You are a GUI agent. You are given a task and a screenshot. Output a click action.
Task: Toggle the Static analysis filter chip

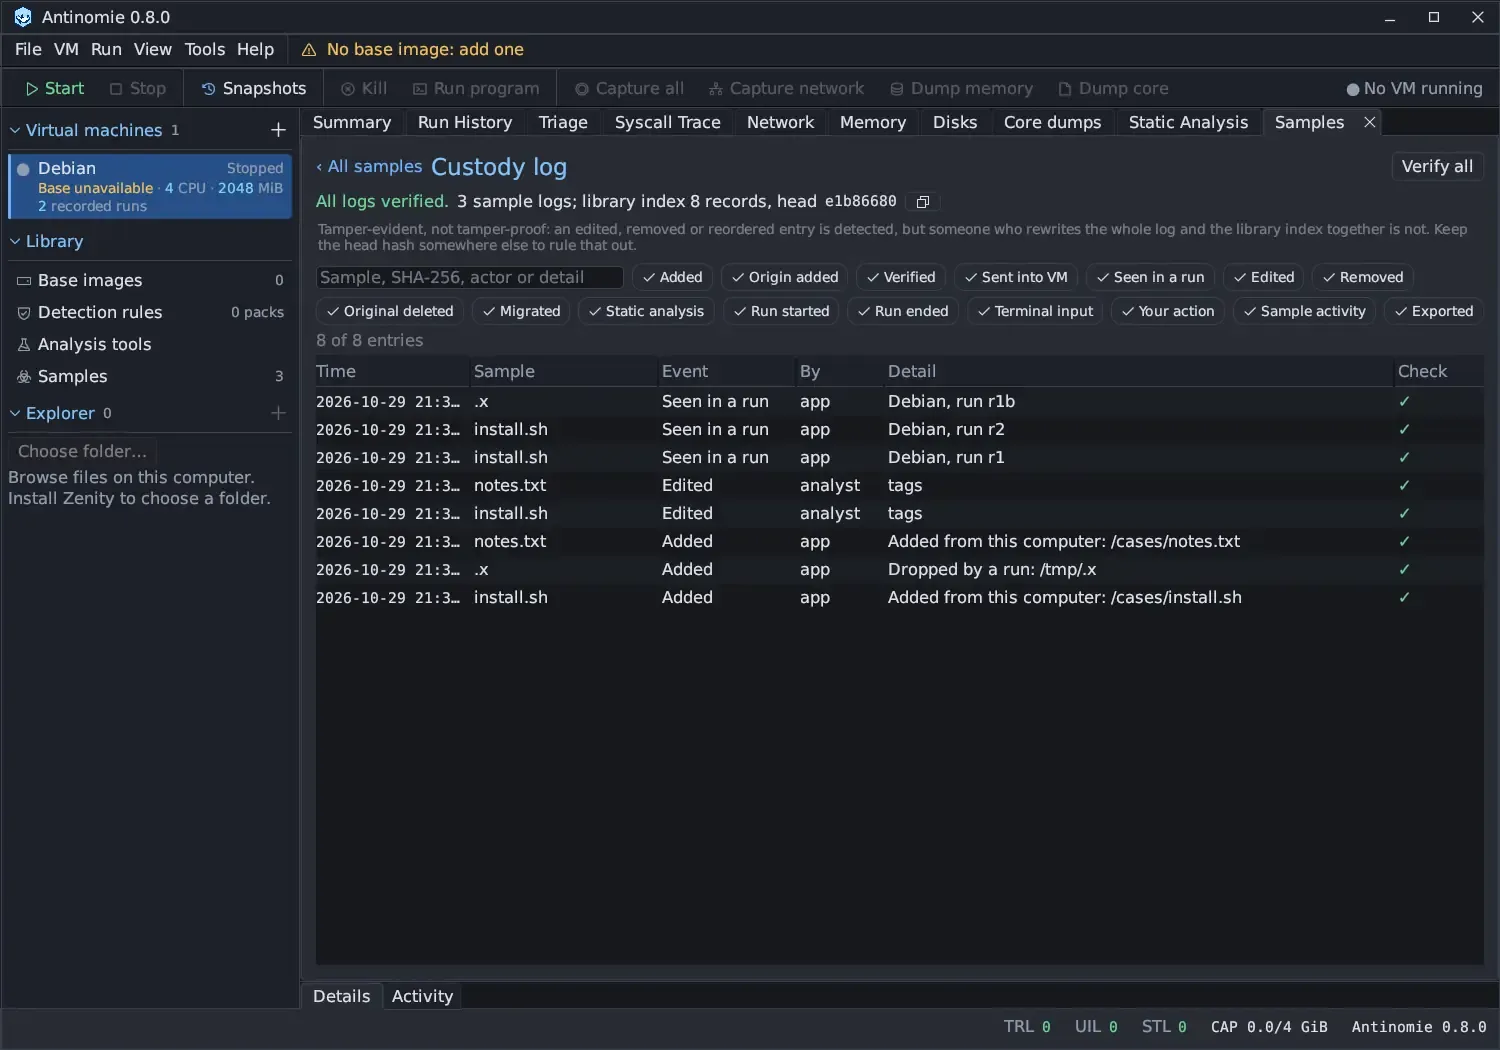(646, 311)
